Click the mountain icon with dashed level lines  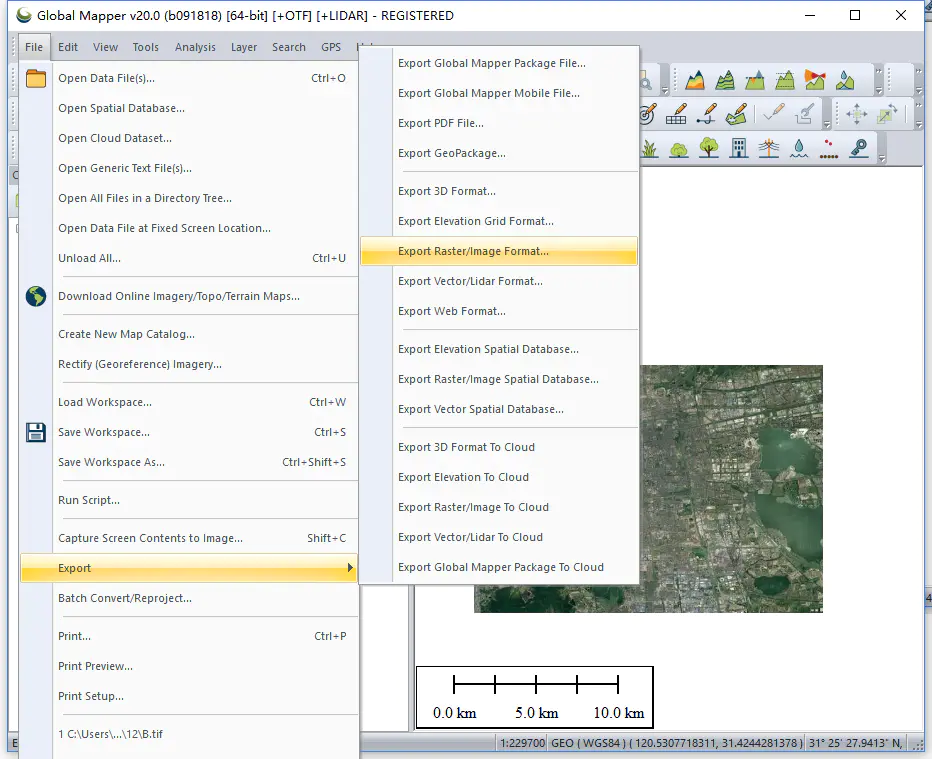[x=785, y=80]
